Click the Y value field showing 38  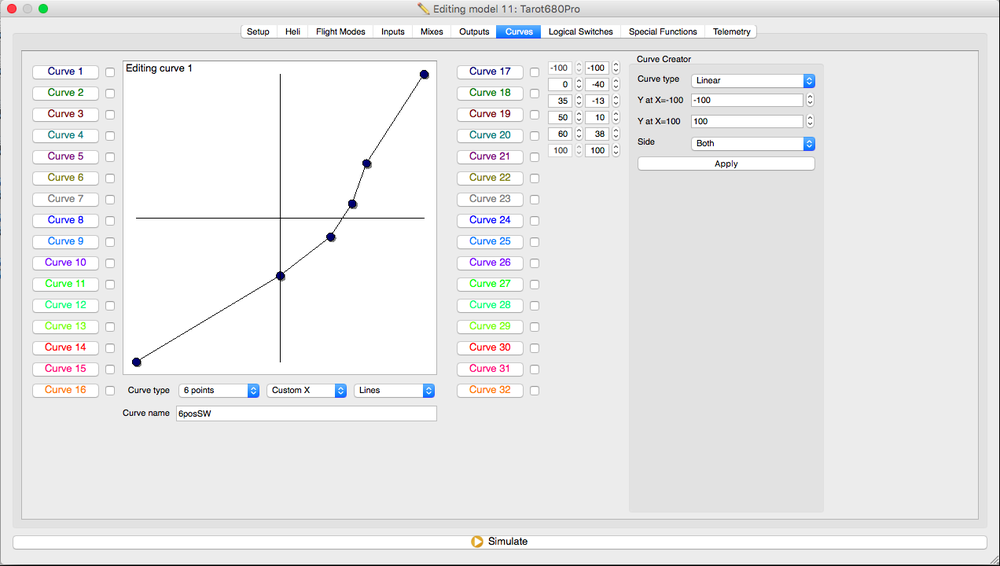tap(597, 134)
